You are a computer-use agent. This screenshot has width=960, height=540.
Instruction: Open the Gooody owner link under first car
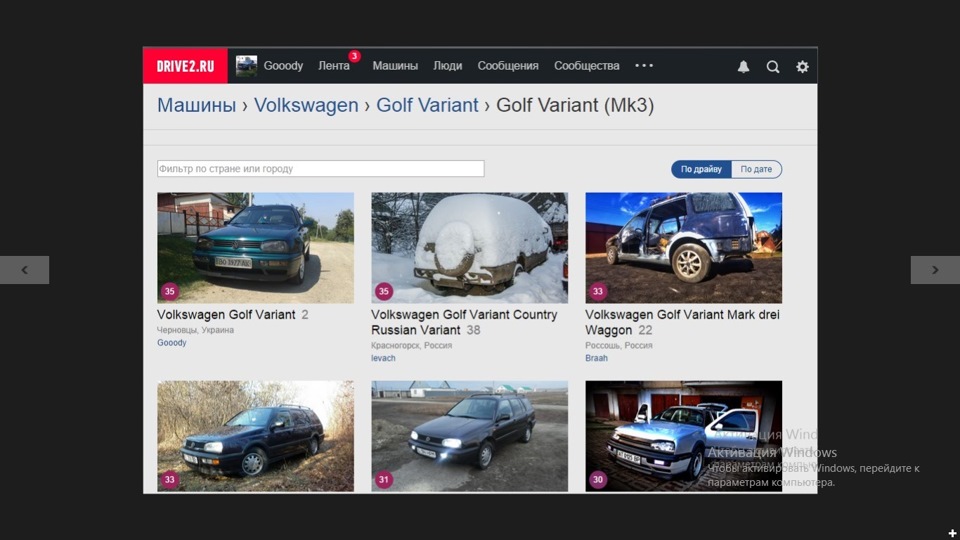[171, 343]
